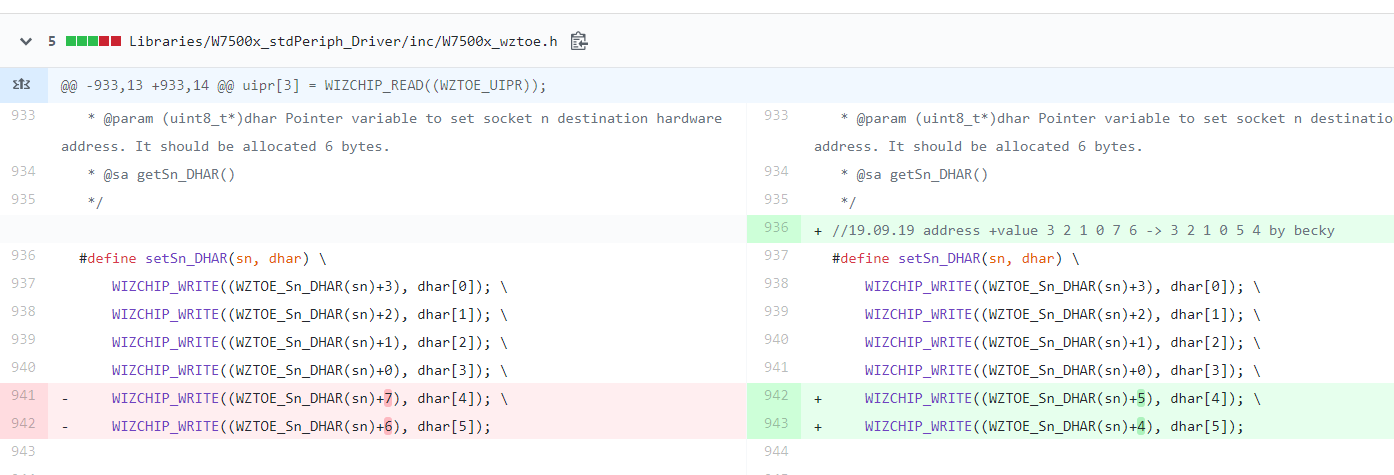This screenshot has width=1394, height=475.
Task: Click left line number 933
Action: (x=22, y=116)
